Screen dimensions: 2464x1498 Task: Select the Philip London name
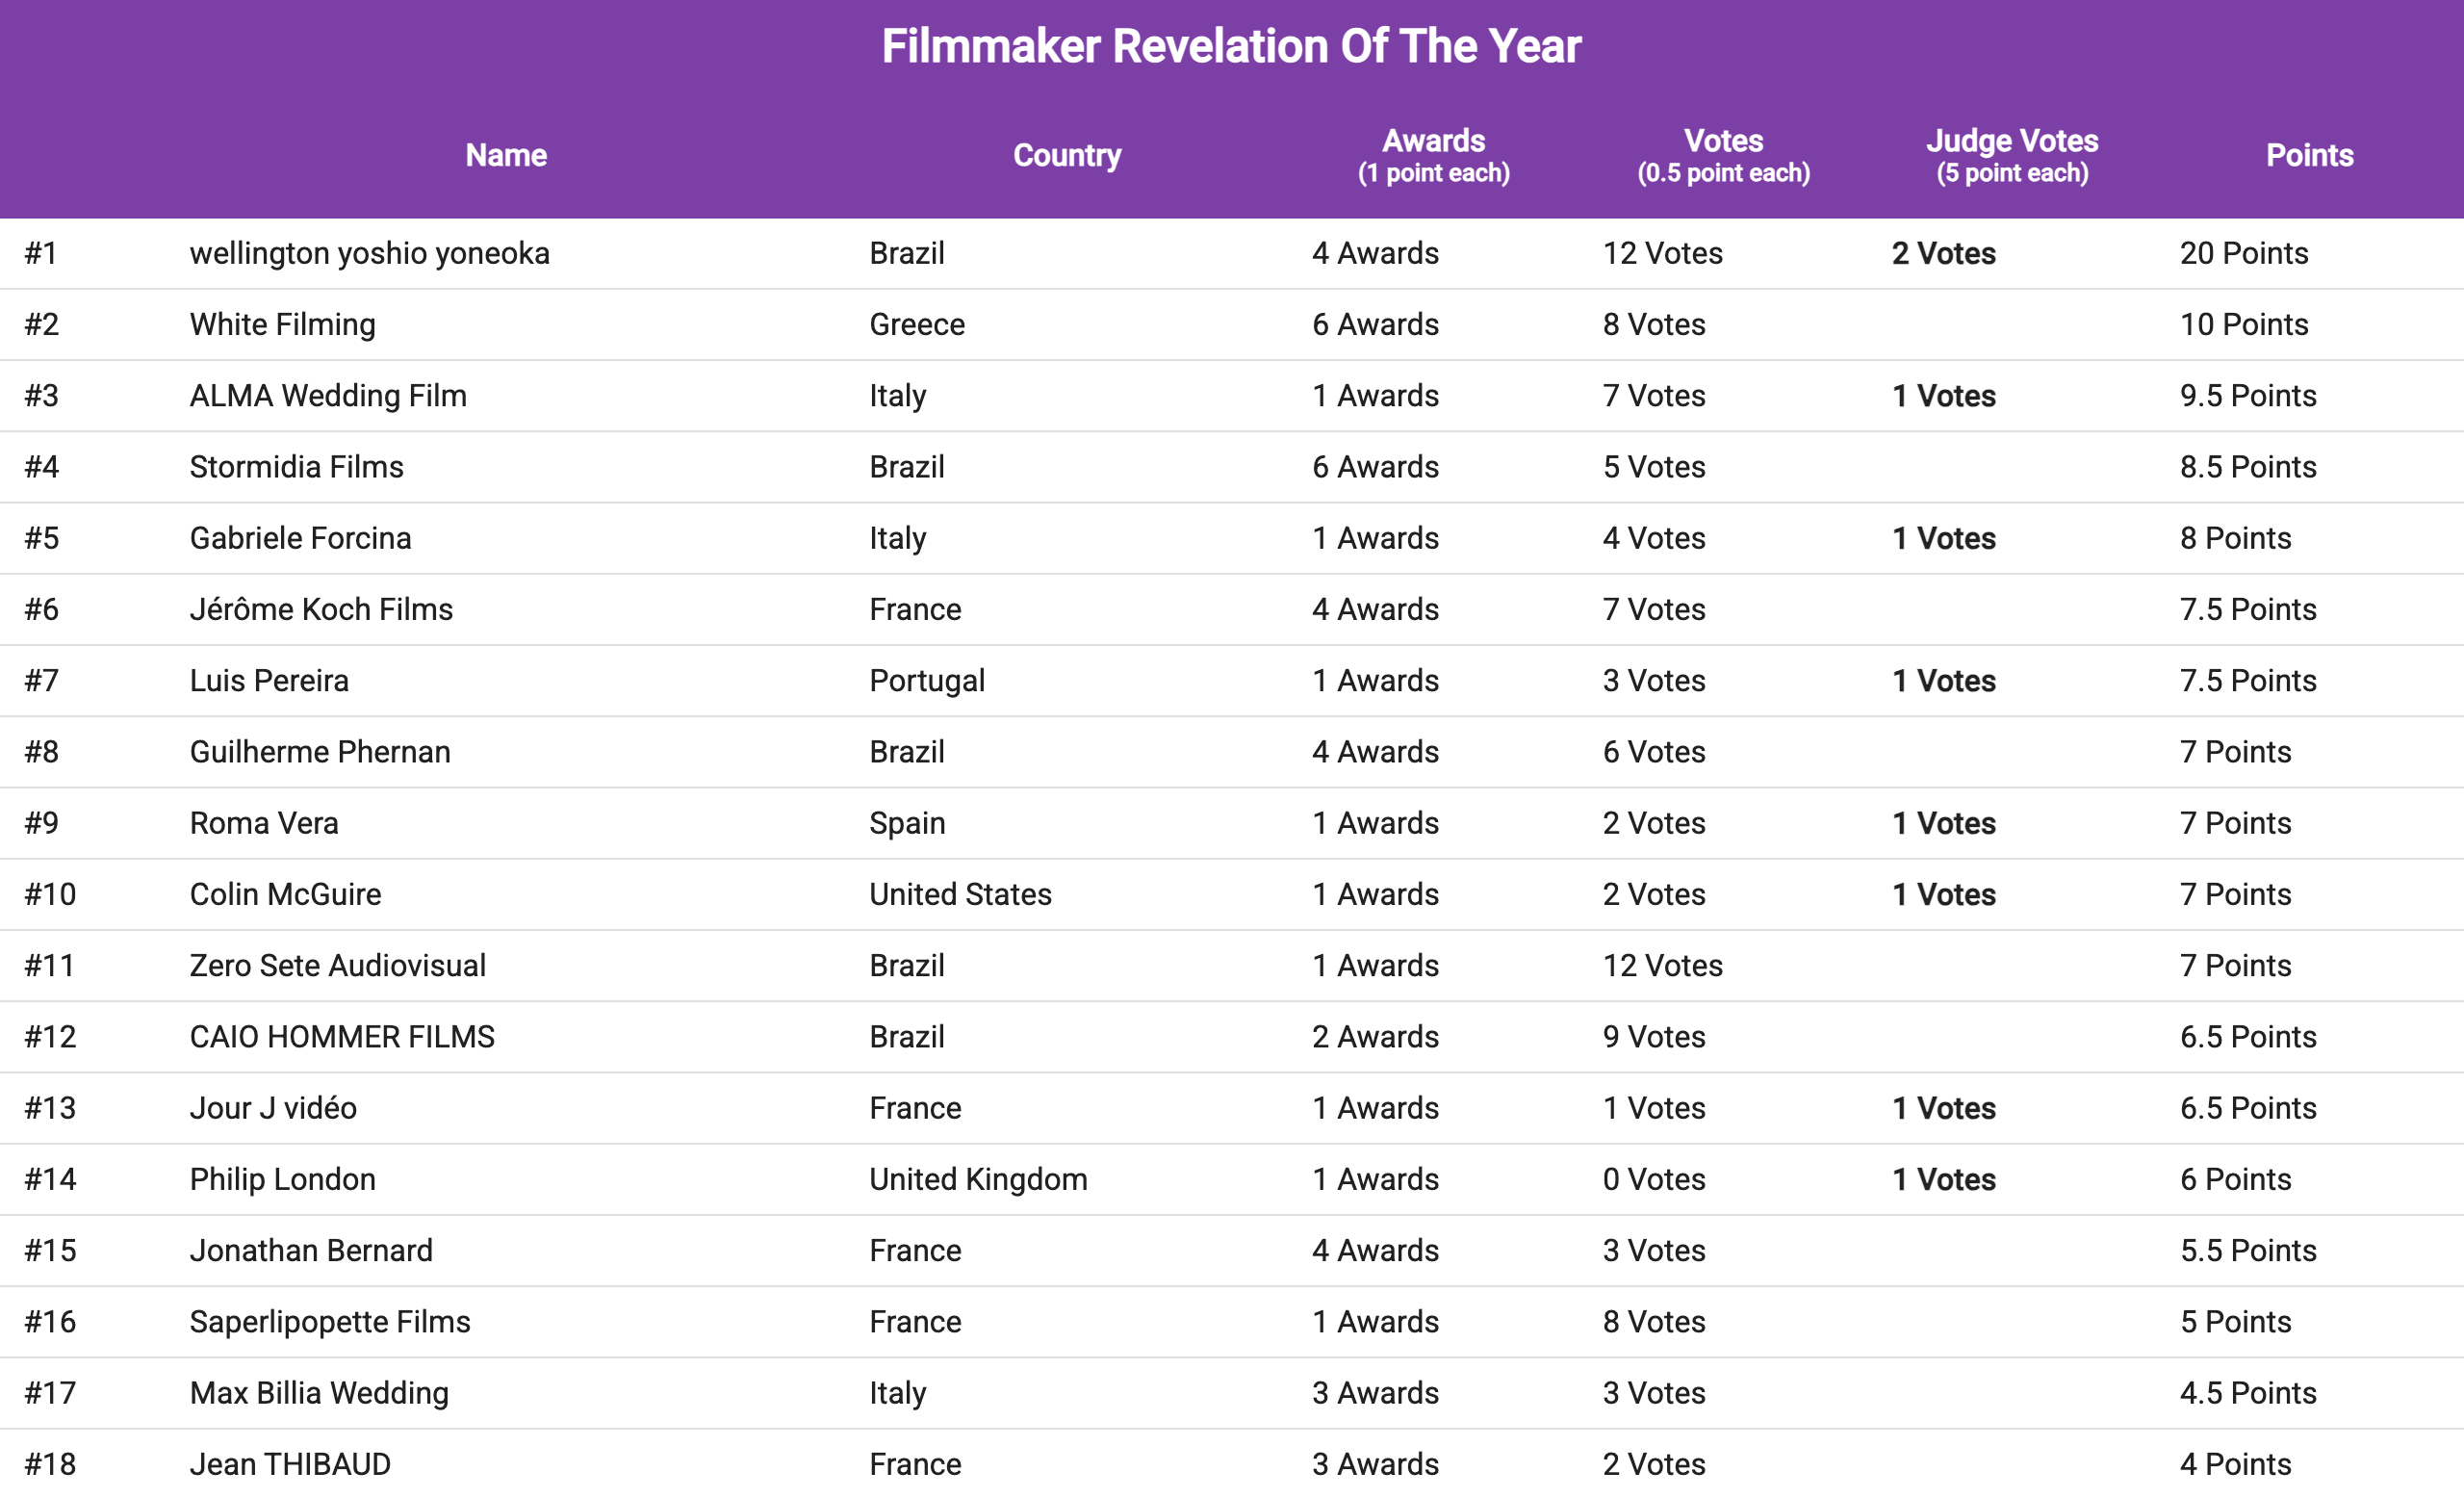(x=283, y=1179)
